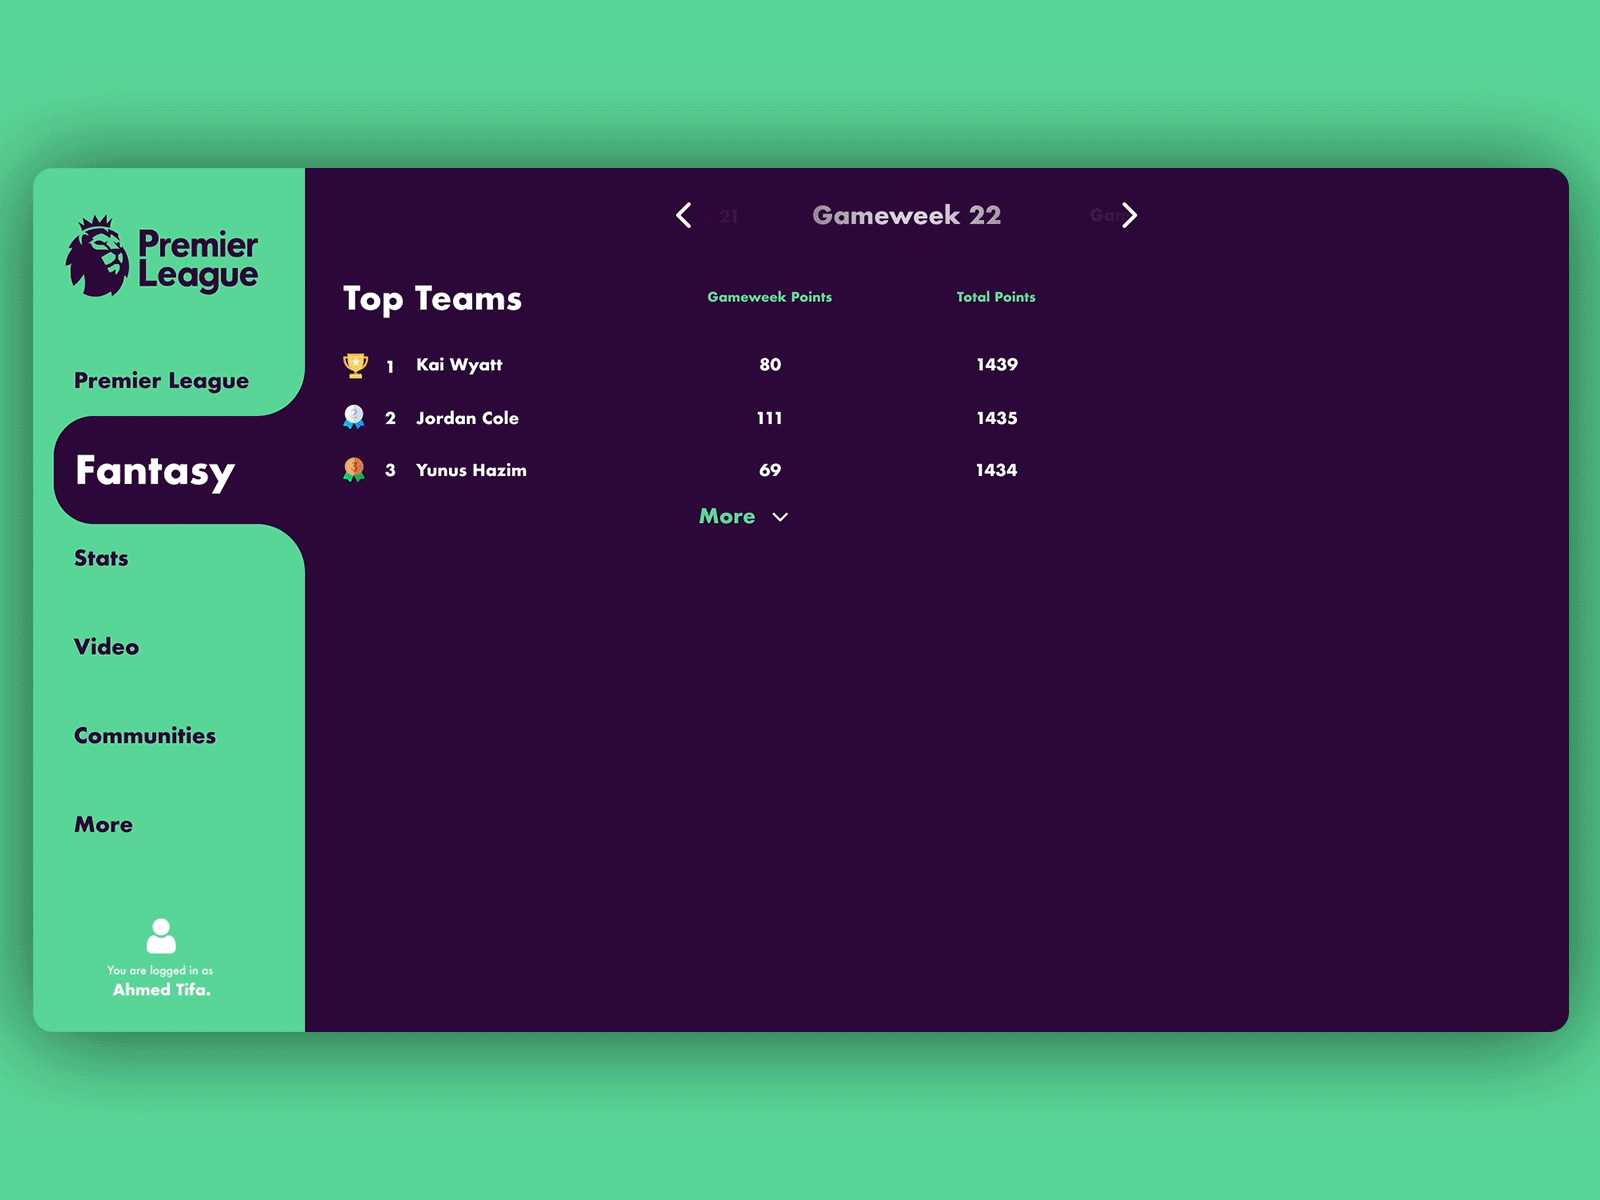Open the Premier League nav section
The image size is (1600, 1200).
coord(160,381)
